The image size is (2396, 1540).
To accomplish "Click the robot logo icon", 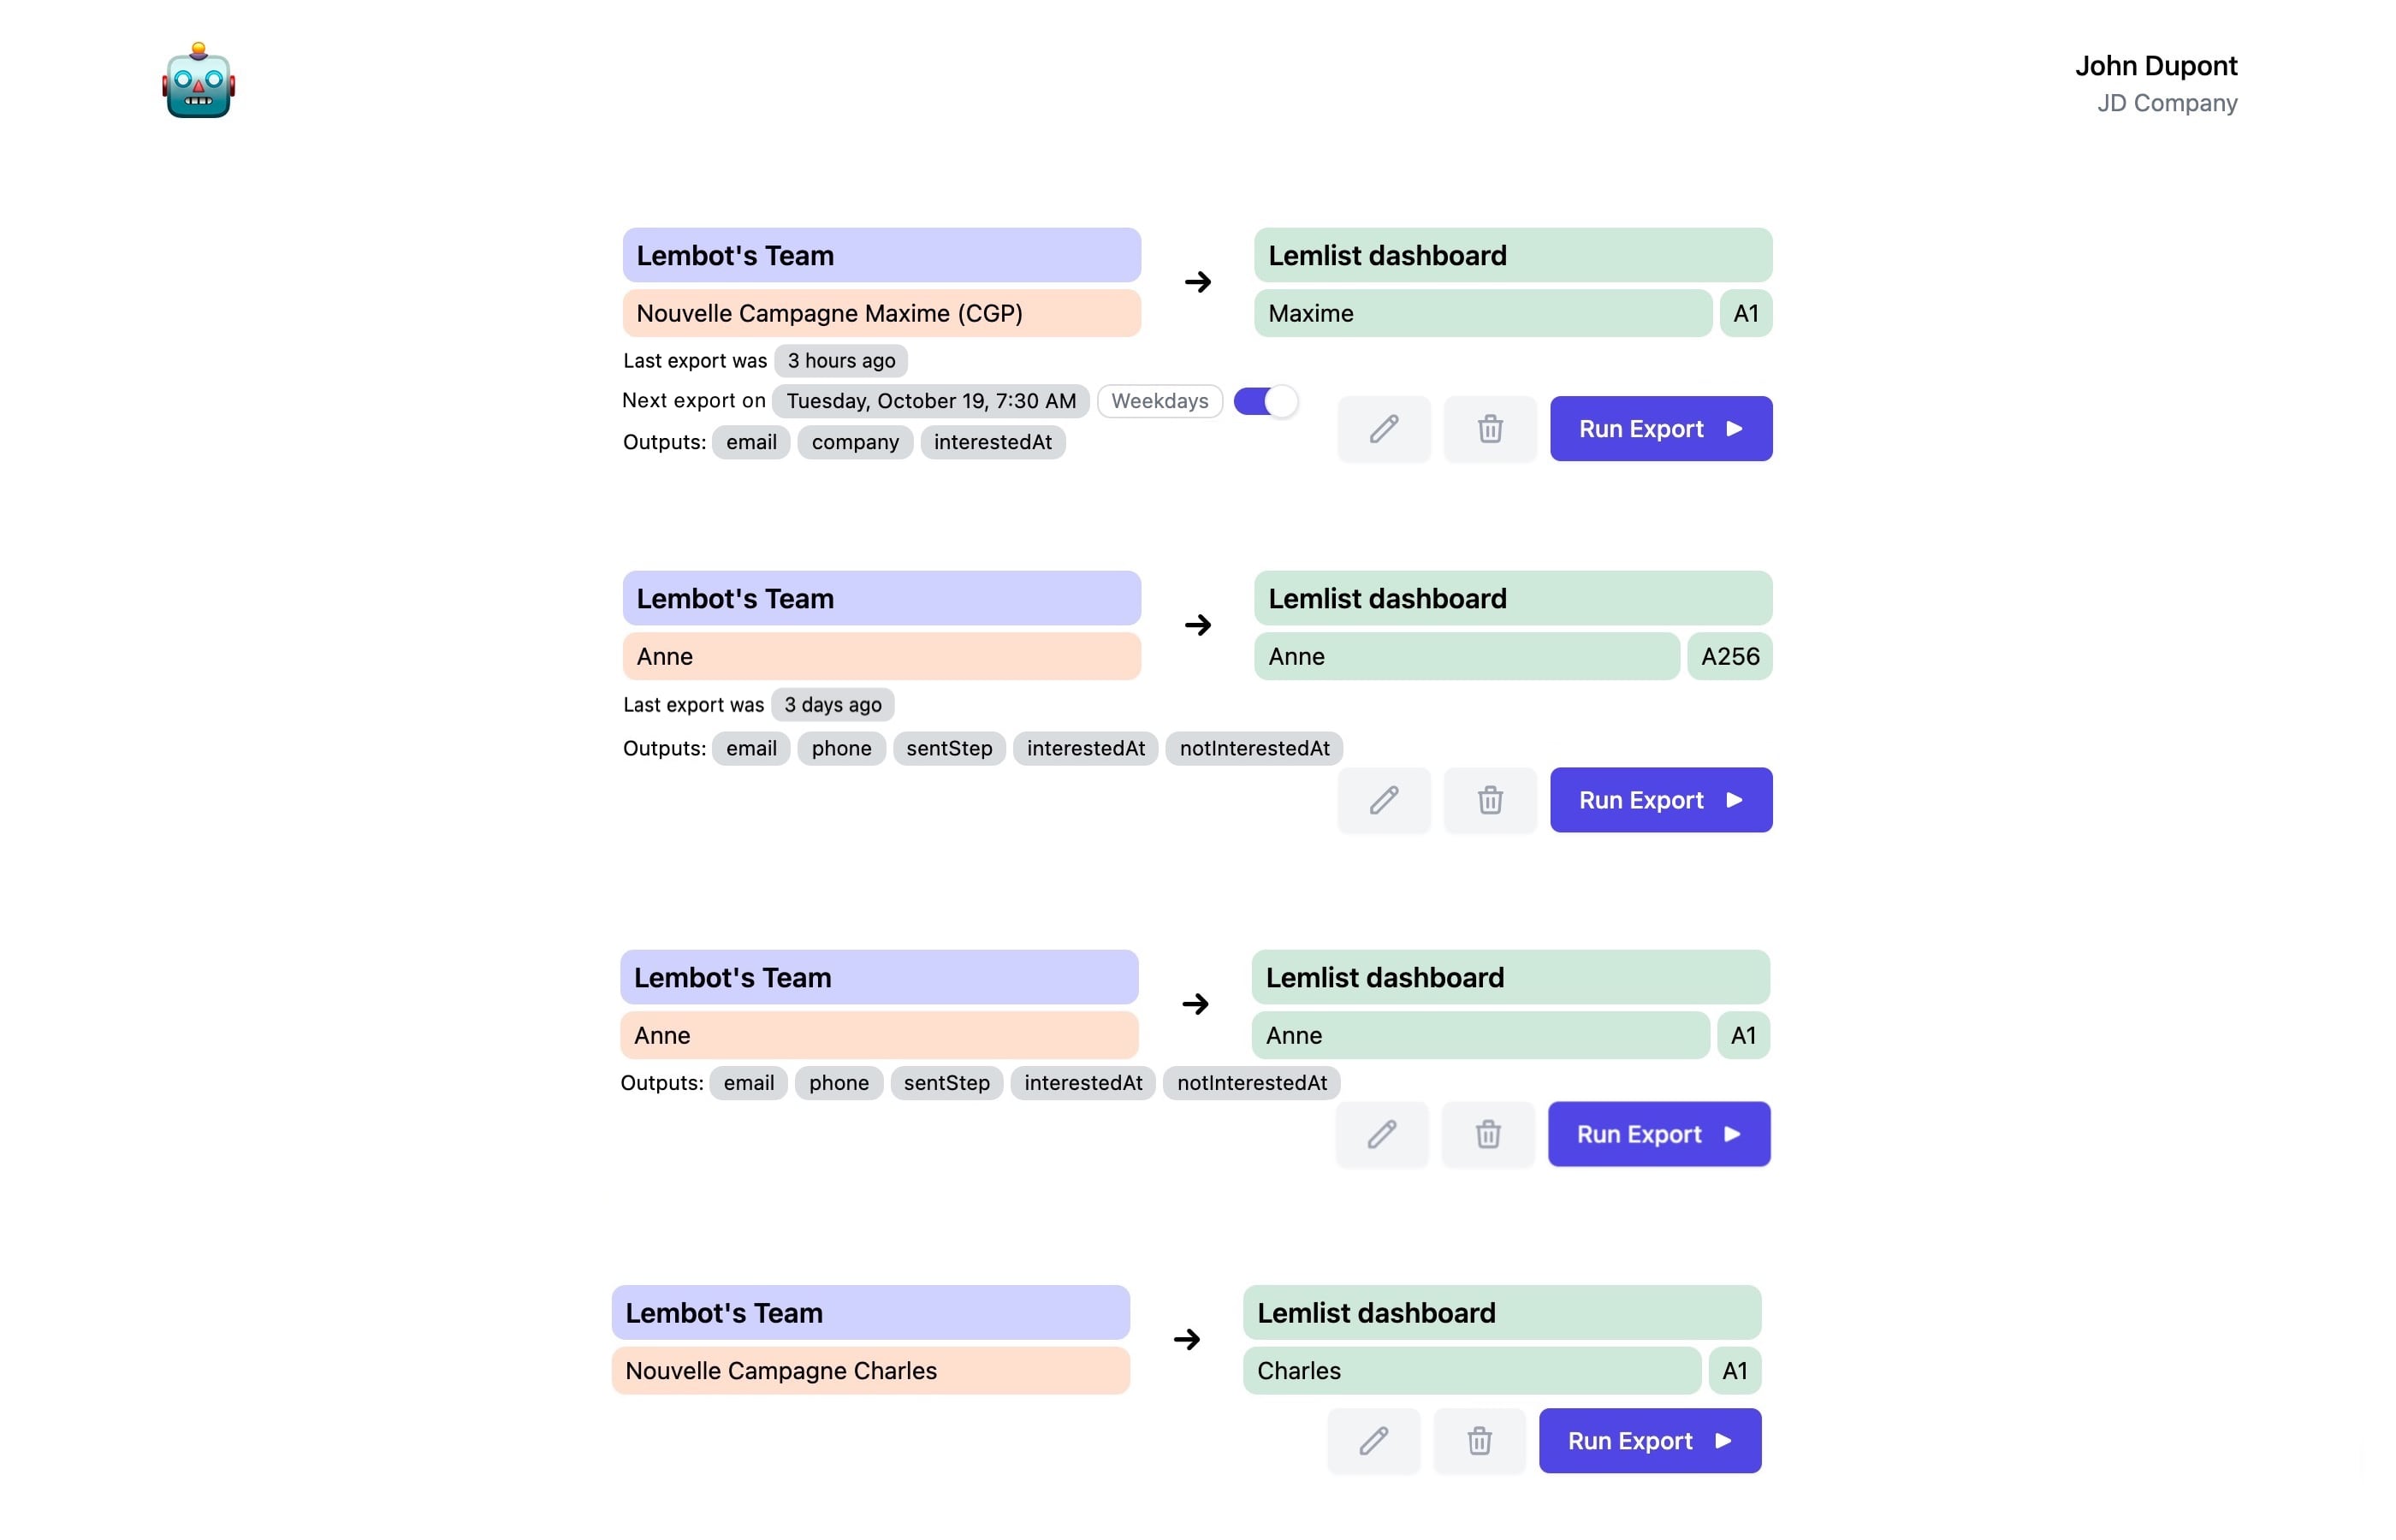I will [198, 81].
